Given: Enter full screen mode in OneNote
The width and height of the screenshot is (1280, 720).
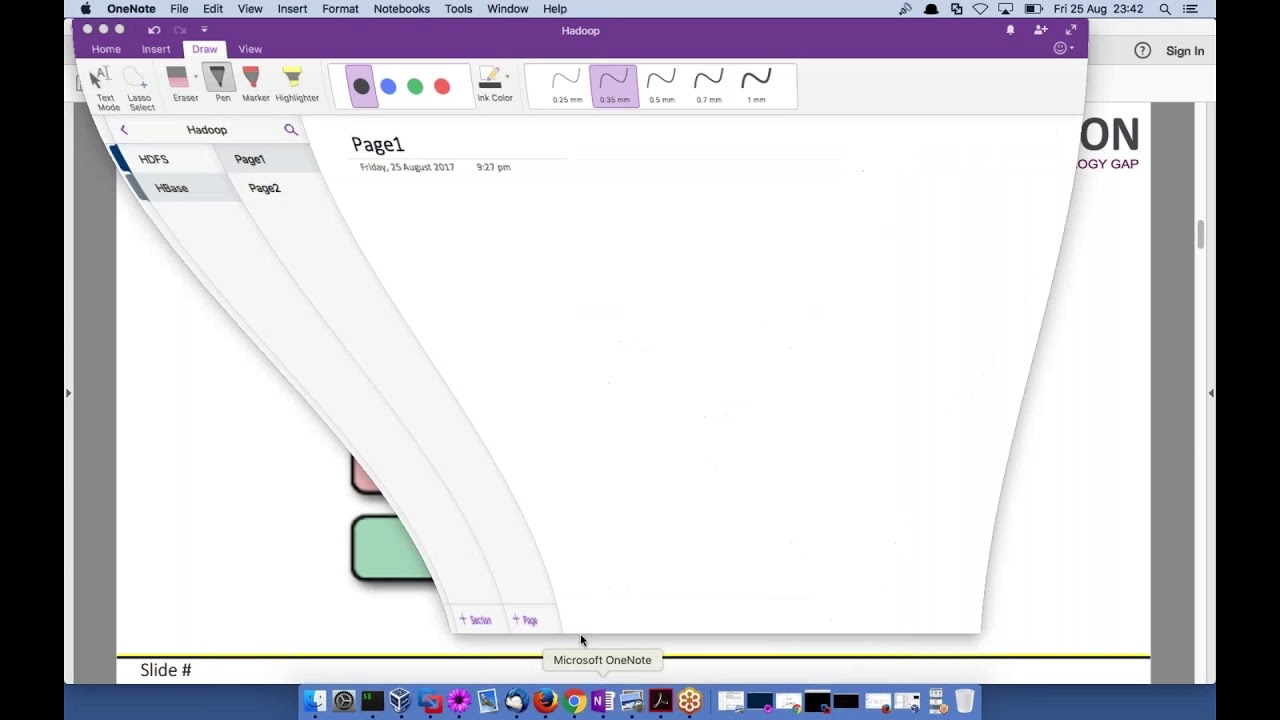Looking at the screenshot, I should click(1071, 30).
